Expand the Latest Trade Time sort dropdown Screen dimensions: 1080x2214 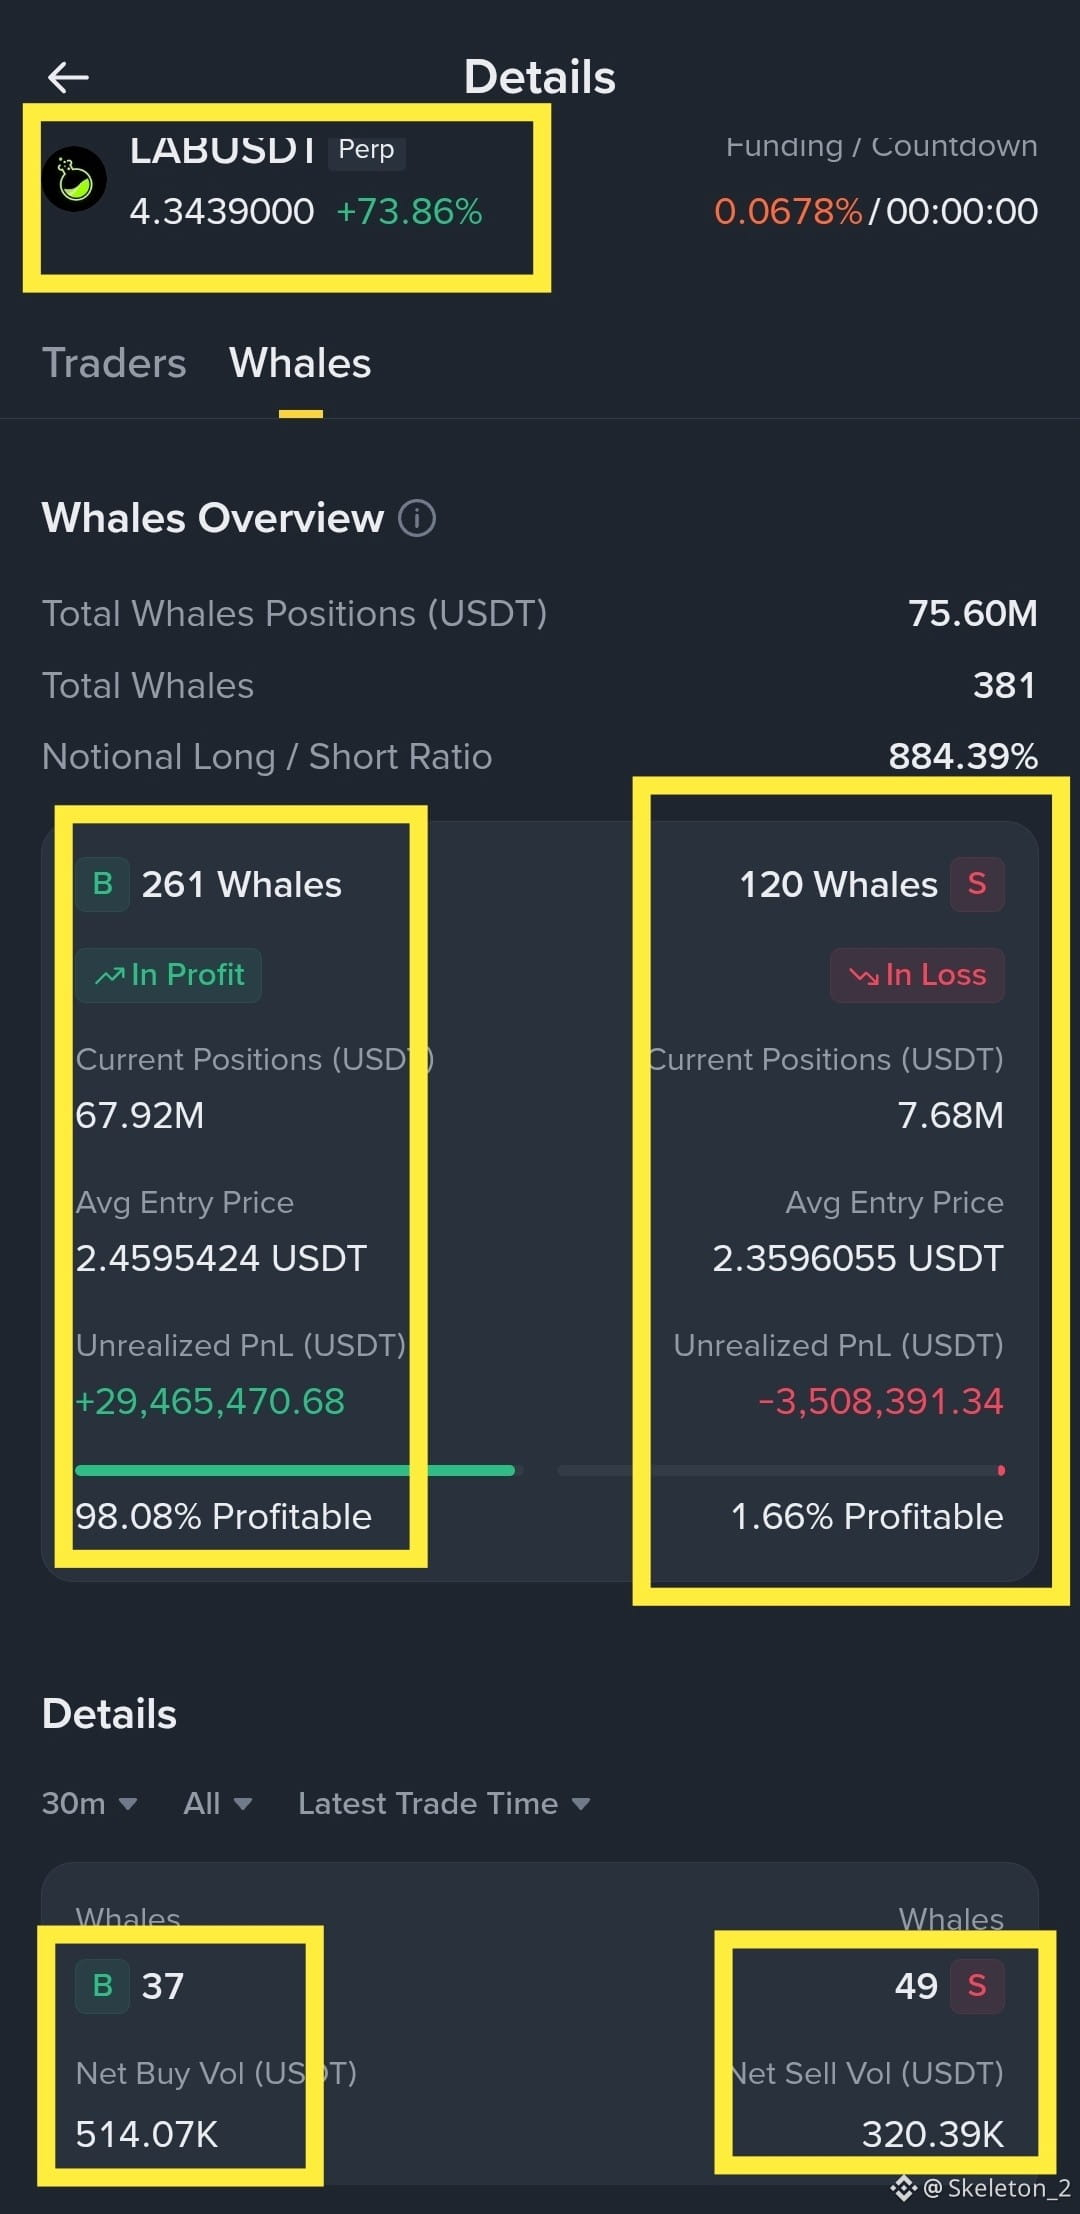[x=444, y=1803]
